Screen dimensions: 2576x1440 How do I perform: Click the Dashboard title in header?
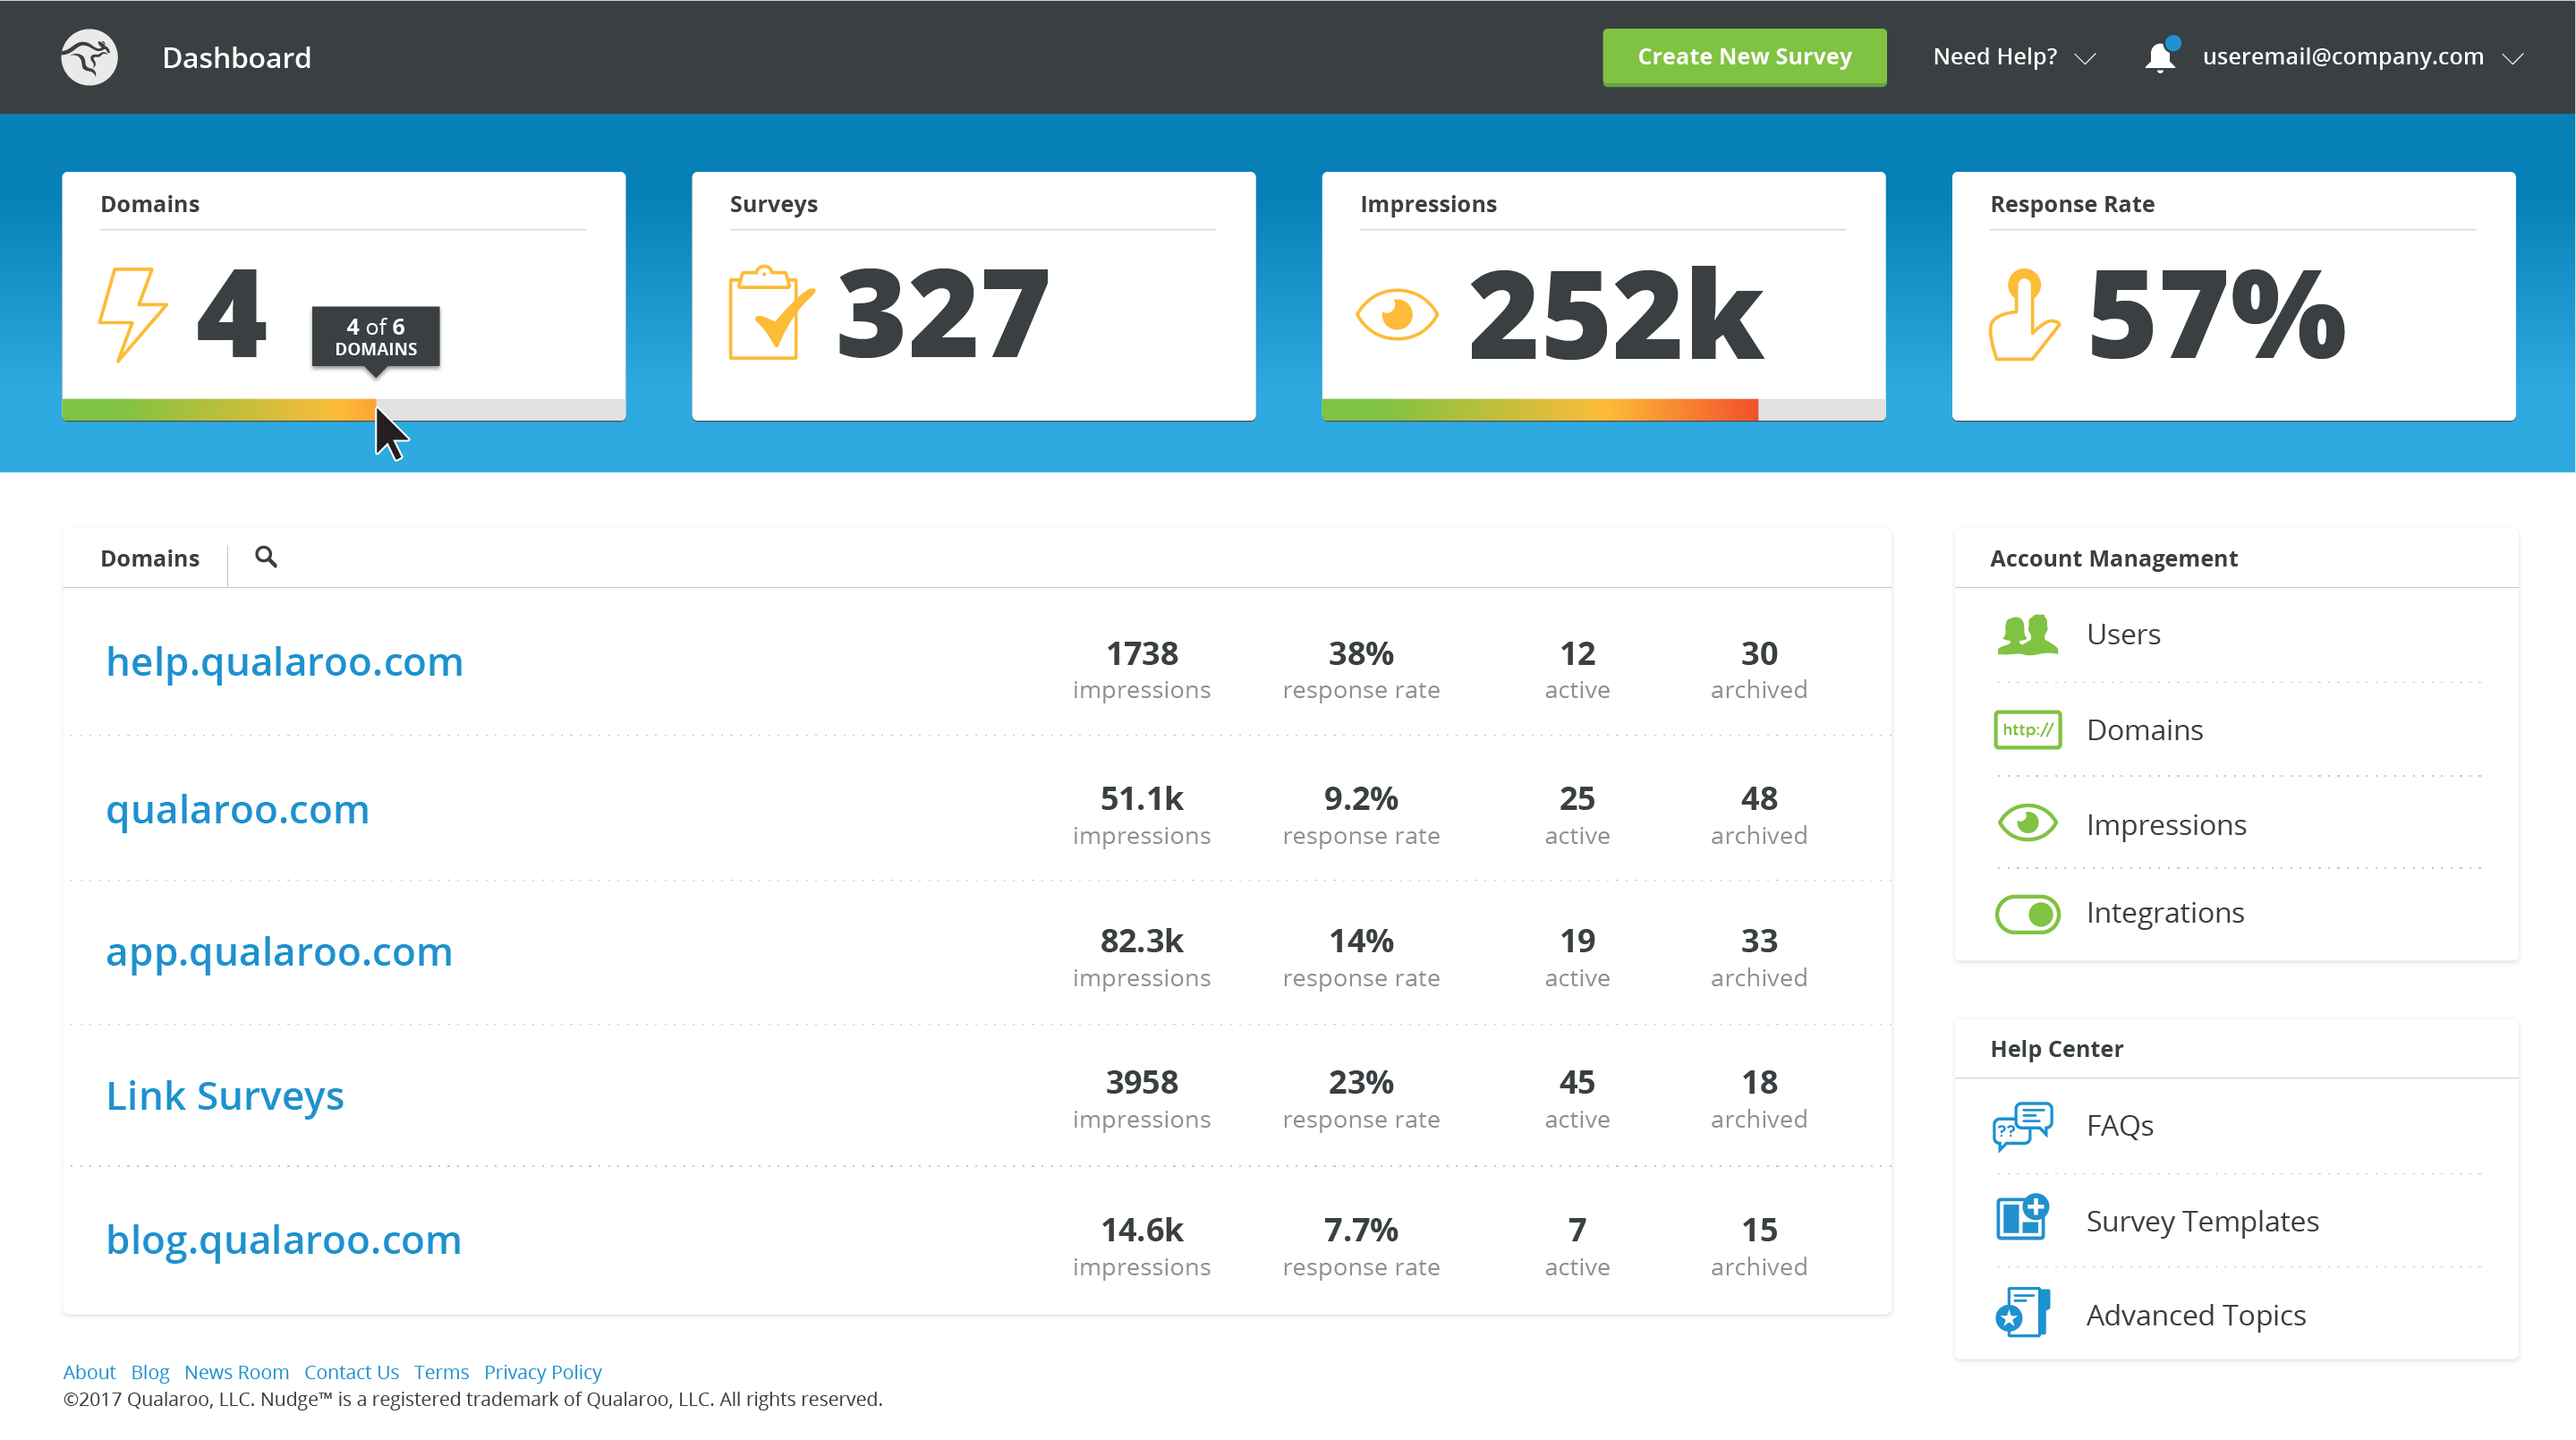237,57
